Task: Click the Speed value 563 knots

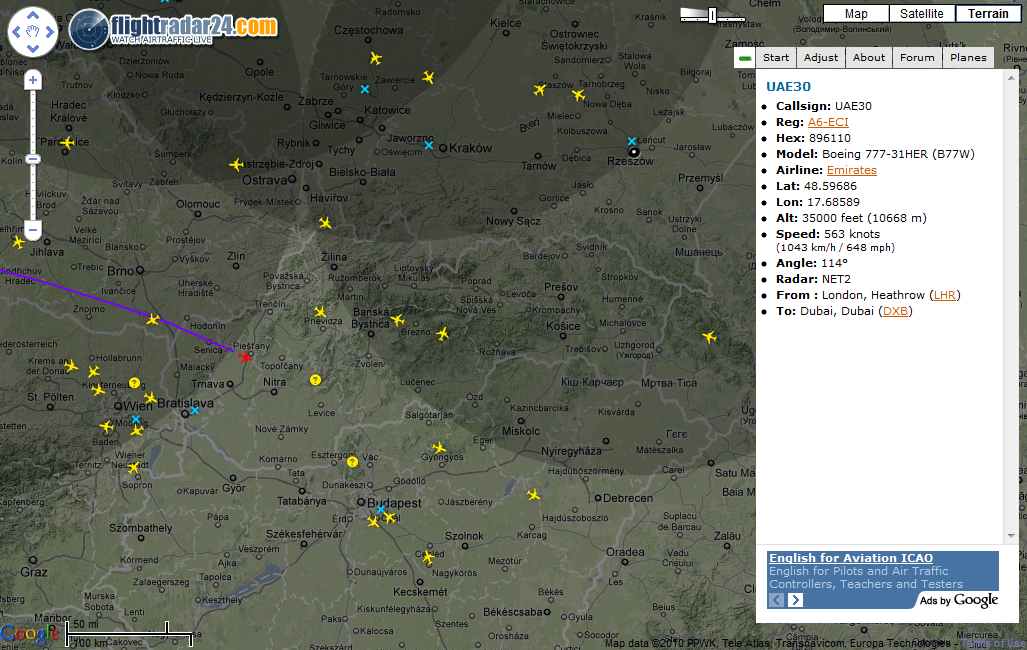Action: [x=852, y=234]
